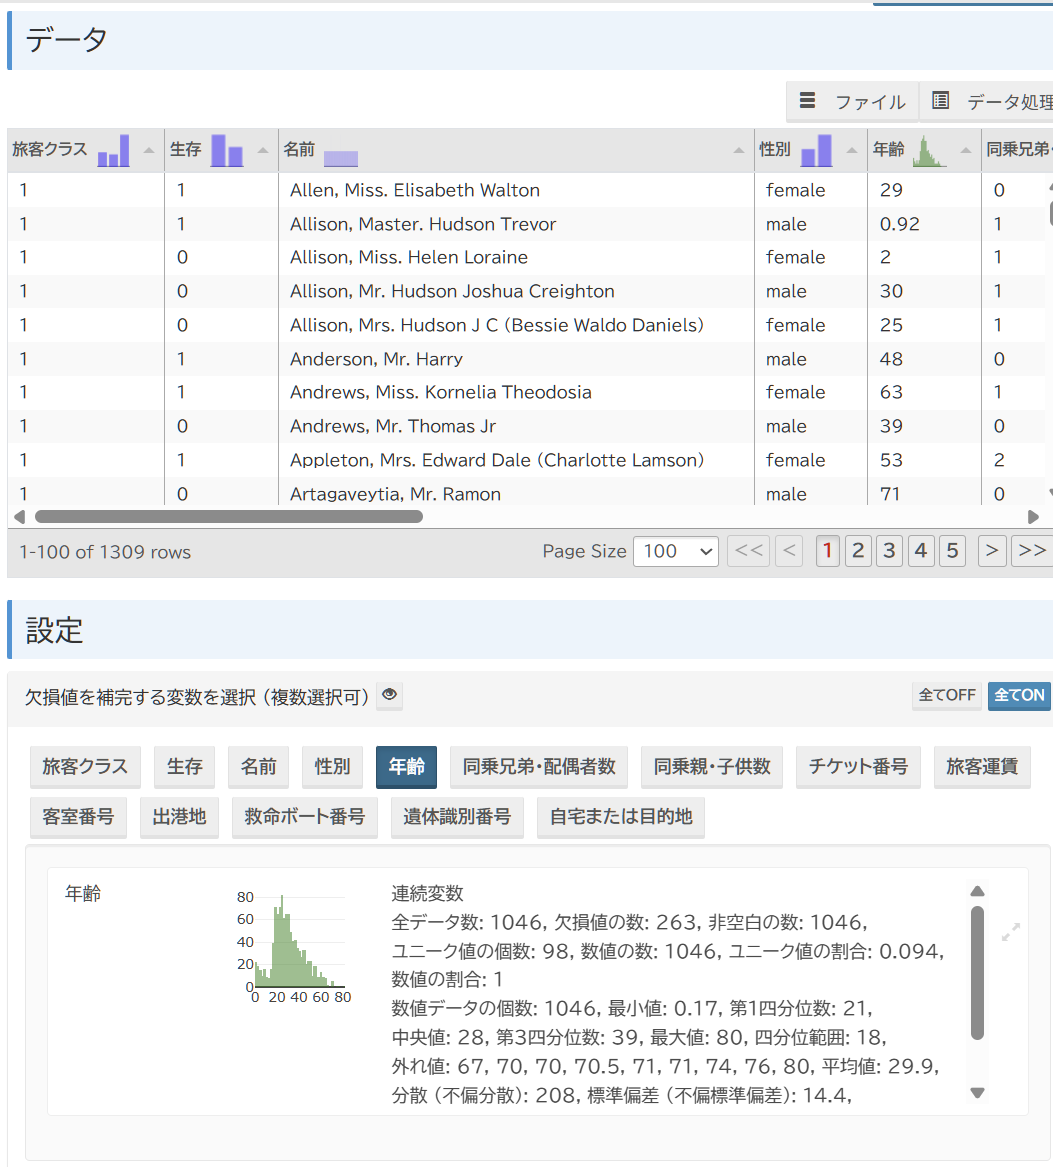Click the table's horizontal scrollbar

[x=229, y=517]
